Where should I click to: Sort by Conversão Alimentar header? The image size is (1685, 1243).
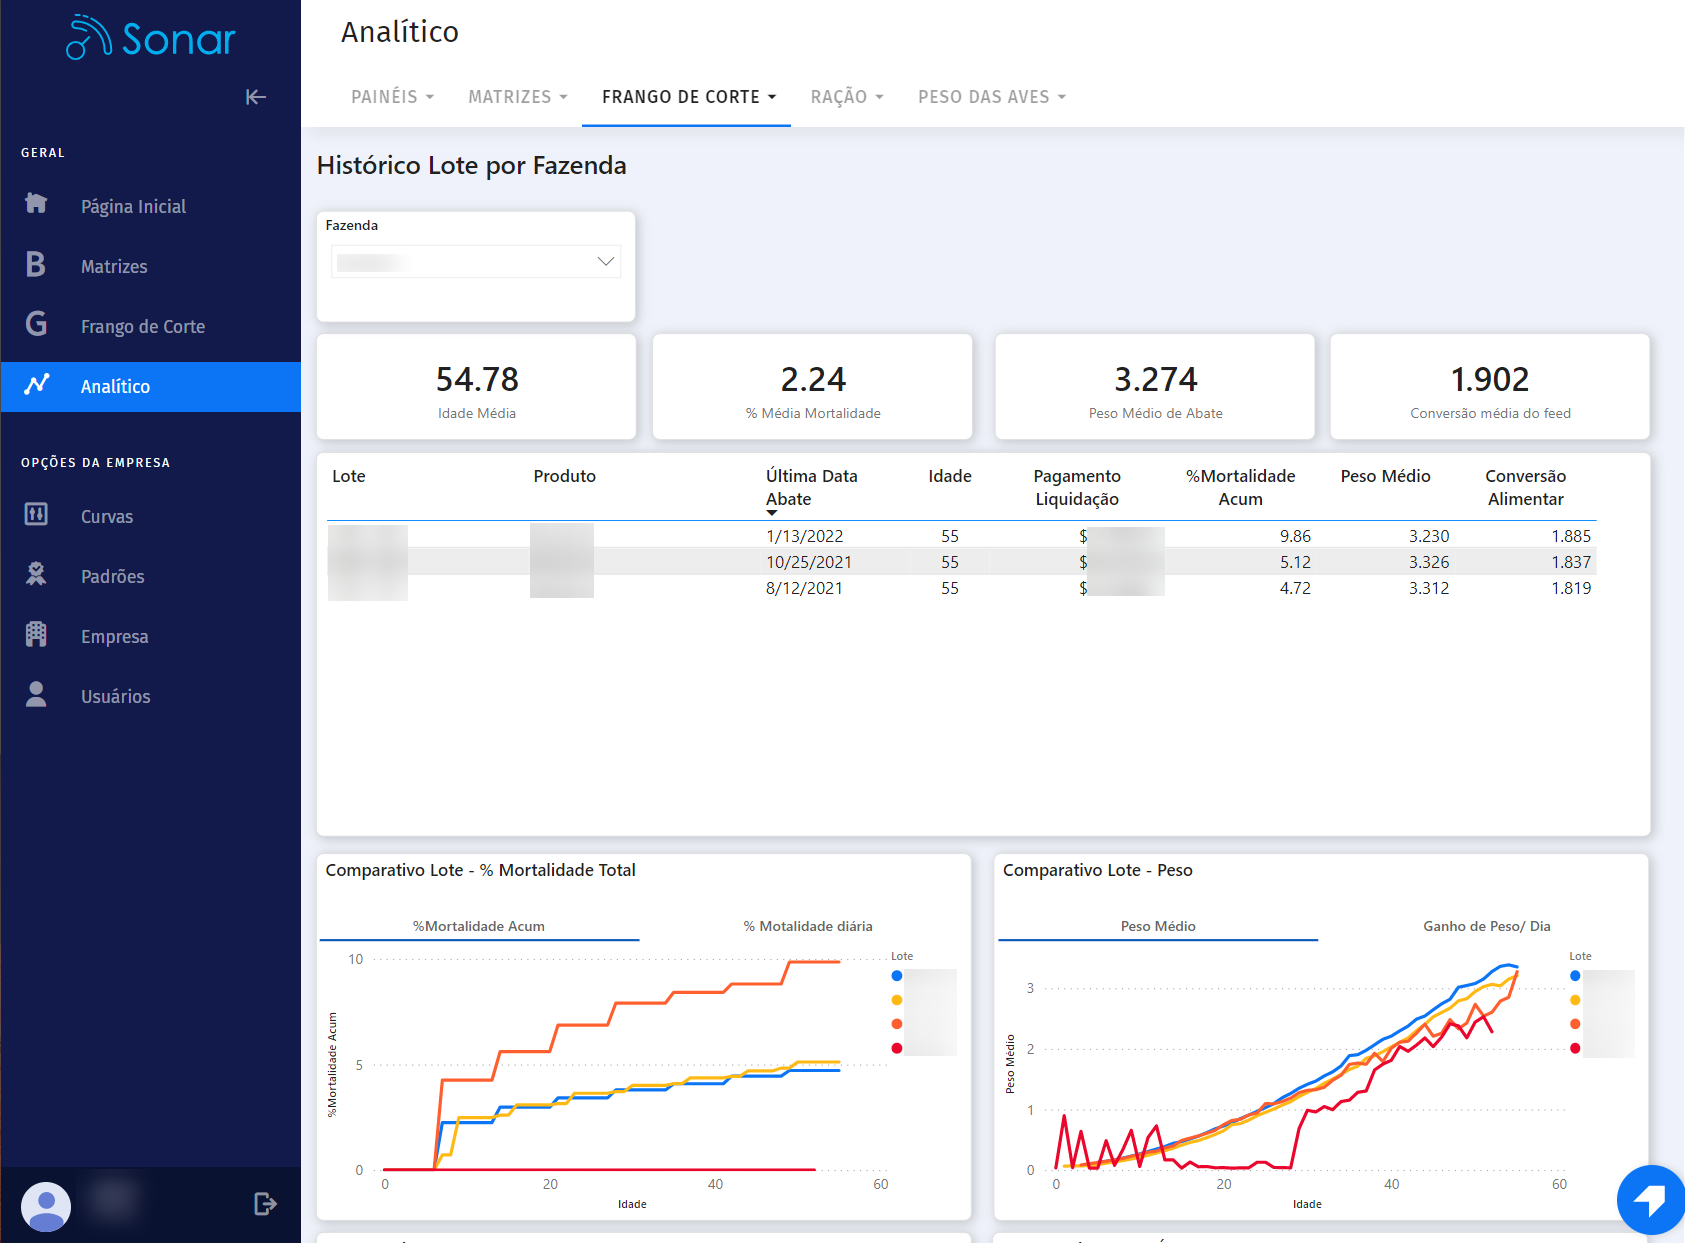[1526, 488]
